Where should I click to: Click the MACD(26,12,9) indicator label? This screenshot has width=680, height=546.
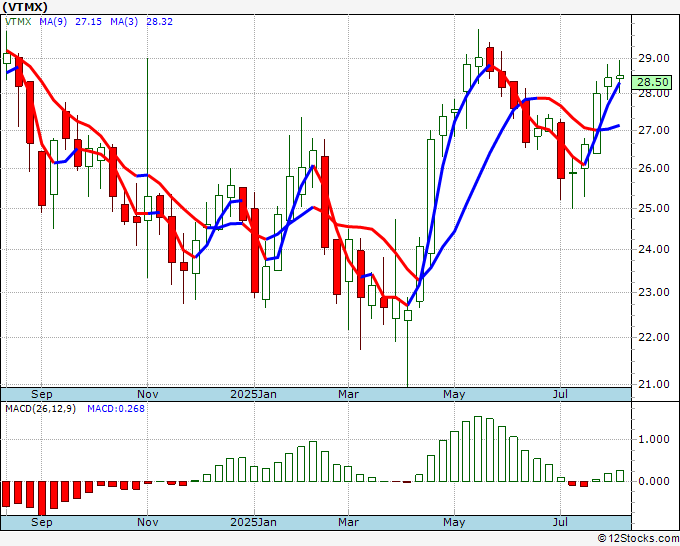pyautogui.click(x=40, y=409)
